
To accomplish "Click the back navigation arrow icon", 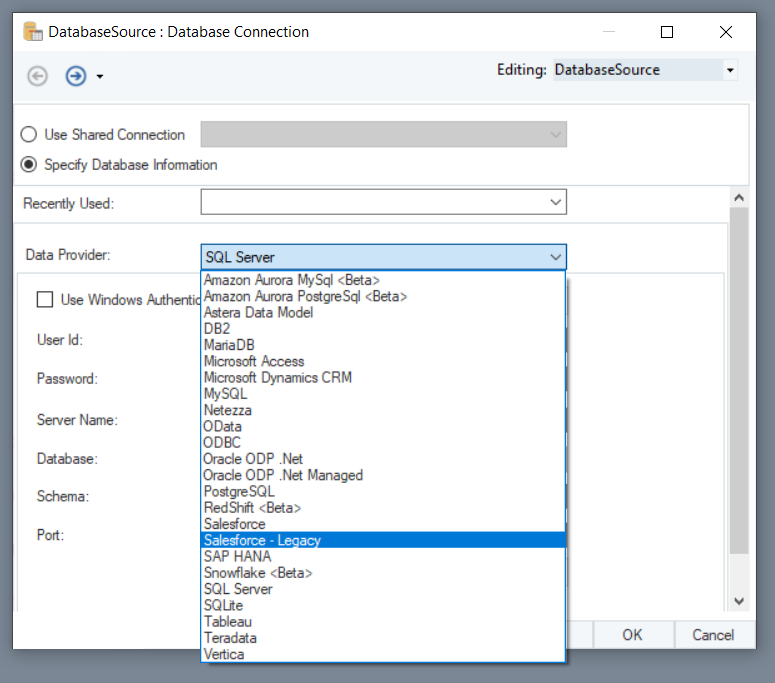I will 38,76.
